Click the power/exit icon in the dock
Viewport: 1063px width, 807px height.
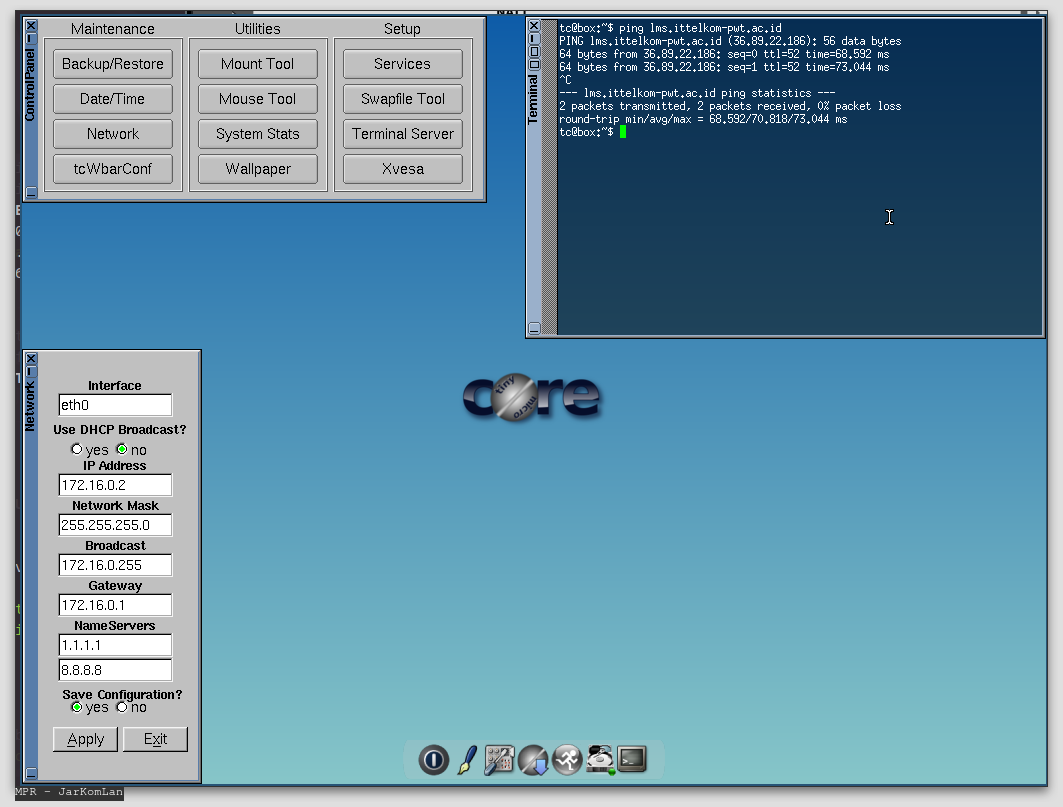pyautogui.click(x=433, y=760)
